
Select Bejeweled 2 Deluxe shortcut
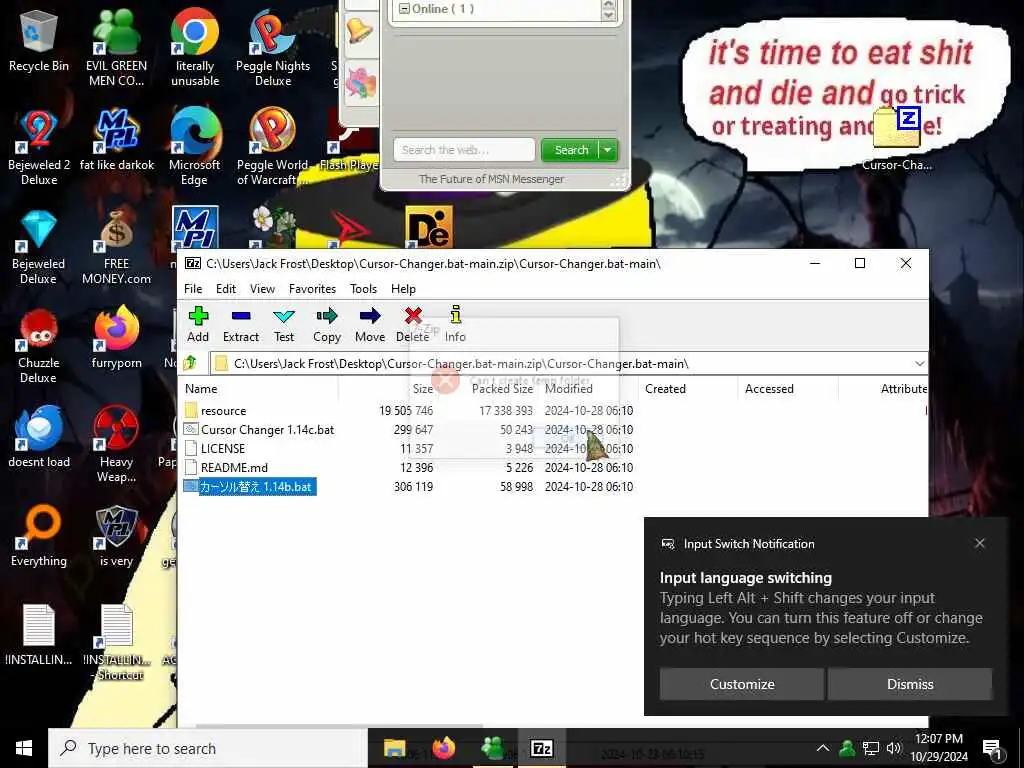[39, 148]
